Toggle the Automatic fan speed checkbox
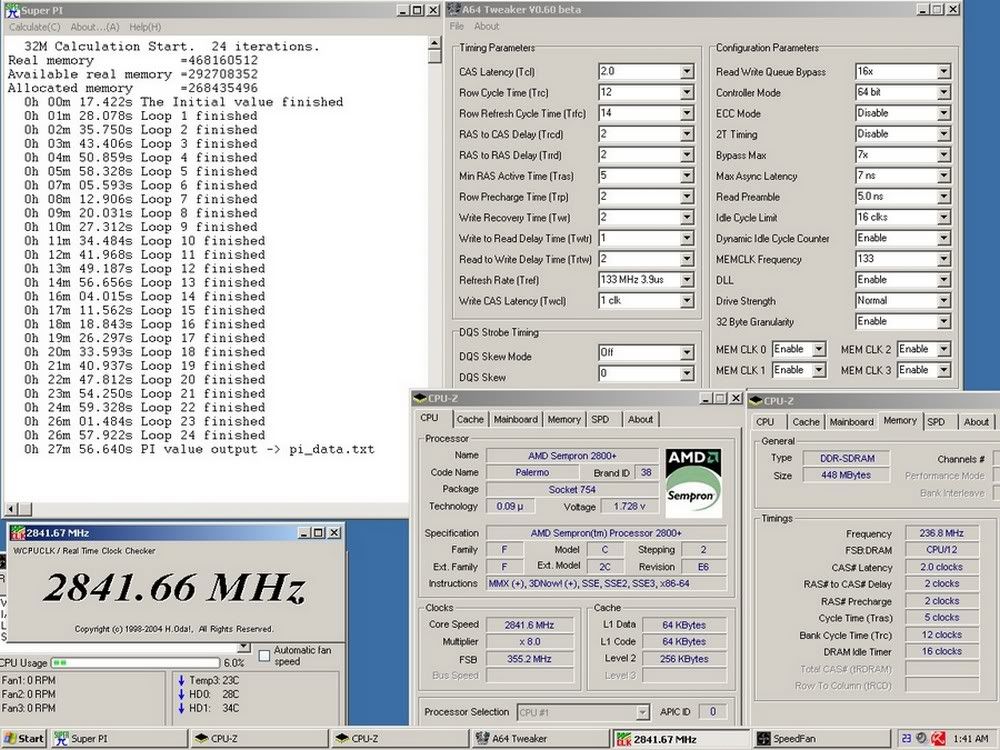 [264, 656]
